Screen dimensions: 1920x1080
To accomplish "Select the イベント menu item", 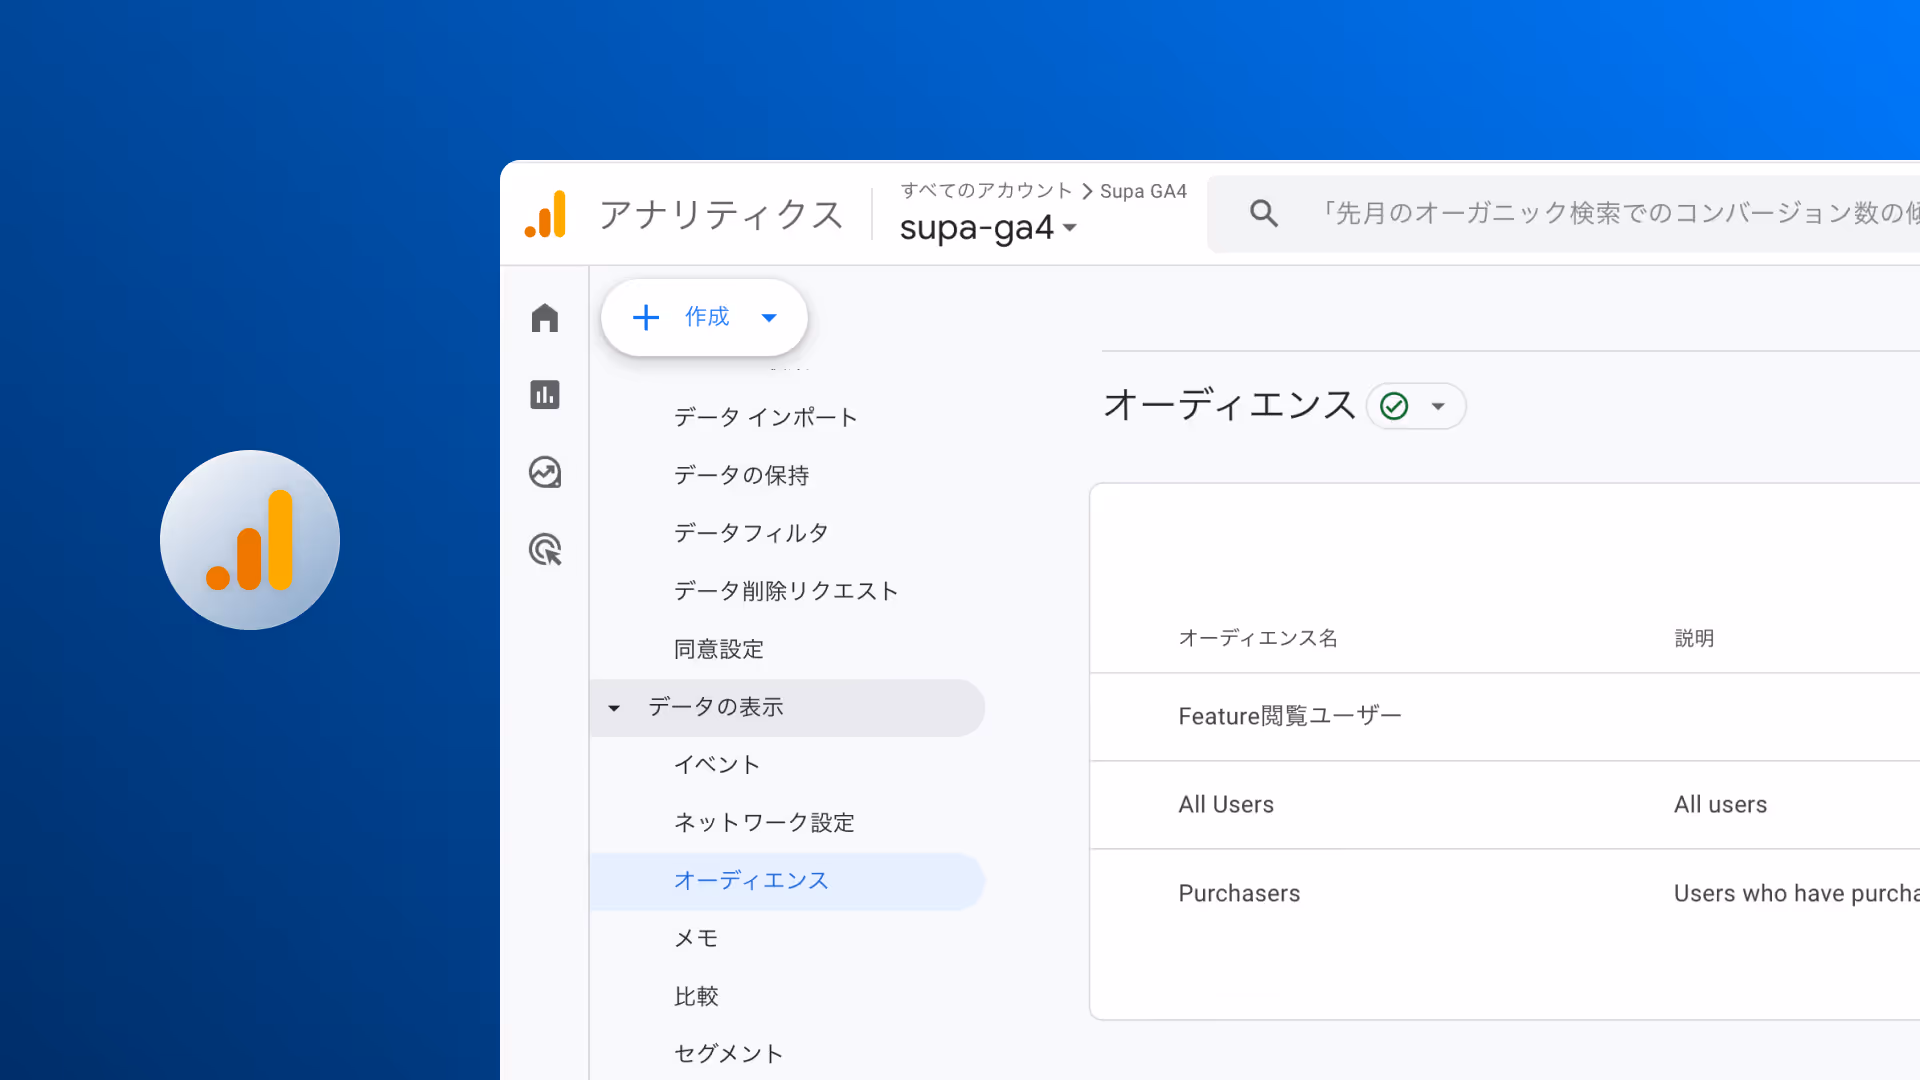I will [x=717, y=765].
